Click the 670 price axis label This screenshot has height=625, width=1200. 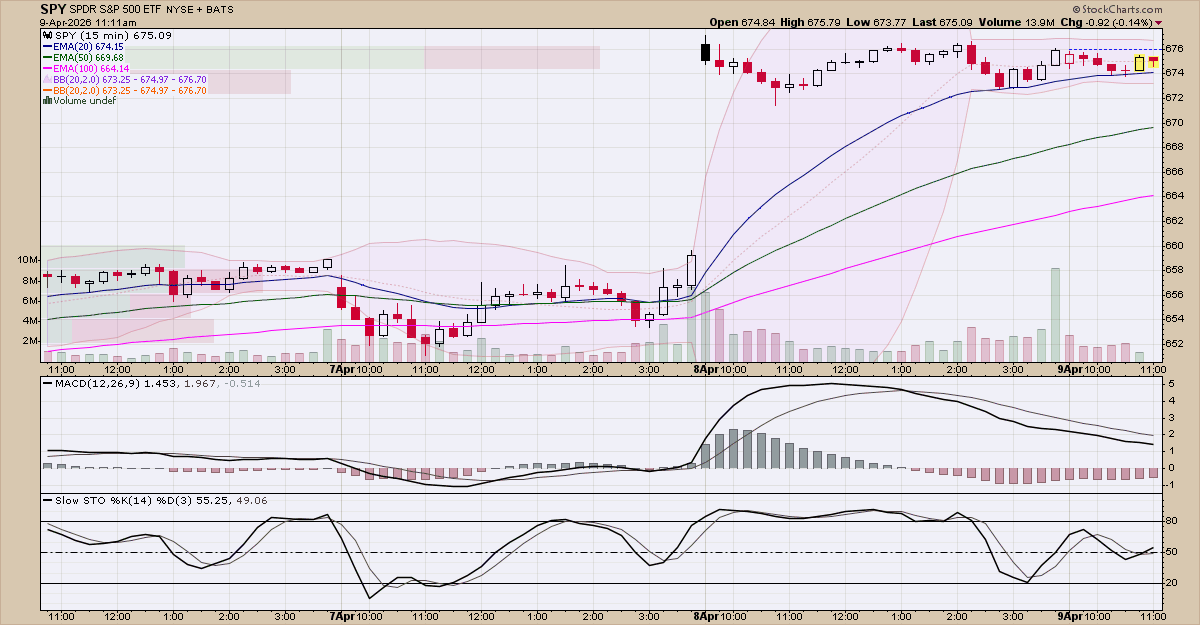point(1176,122)
